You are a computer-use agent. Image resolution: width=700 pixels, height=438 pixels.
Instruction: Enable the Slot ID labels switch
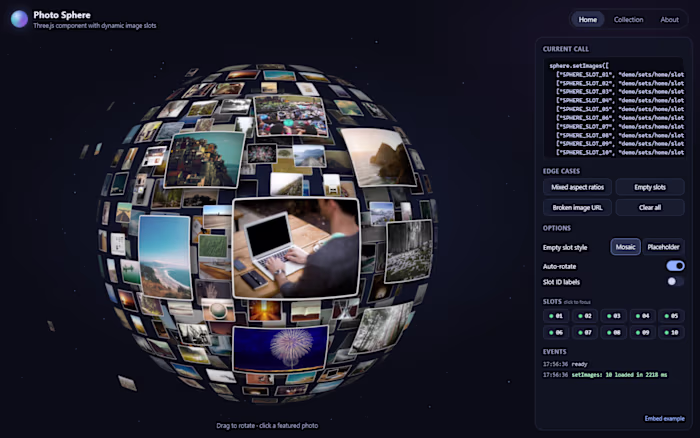coord(675,282)
